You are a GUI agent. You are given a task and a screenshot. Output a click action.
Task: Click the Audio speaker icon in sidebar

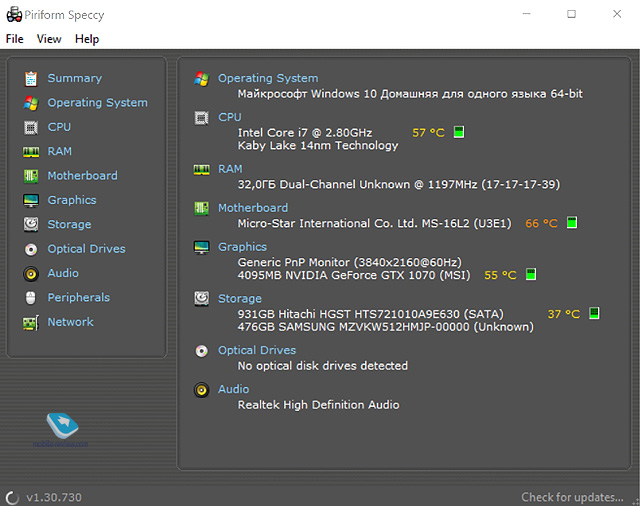click(x=31, y=274)
